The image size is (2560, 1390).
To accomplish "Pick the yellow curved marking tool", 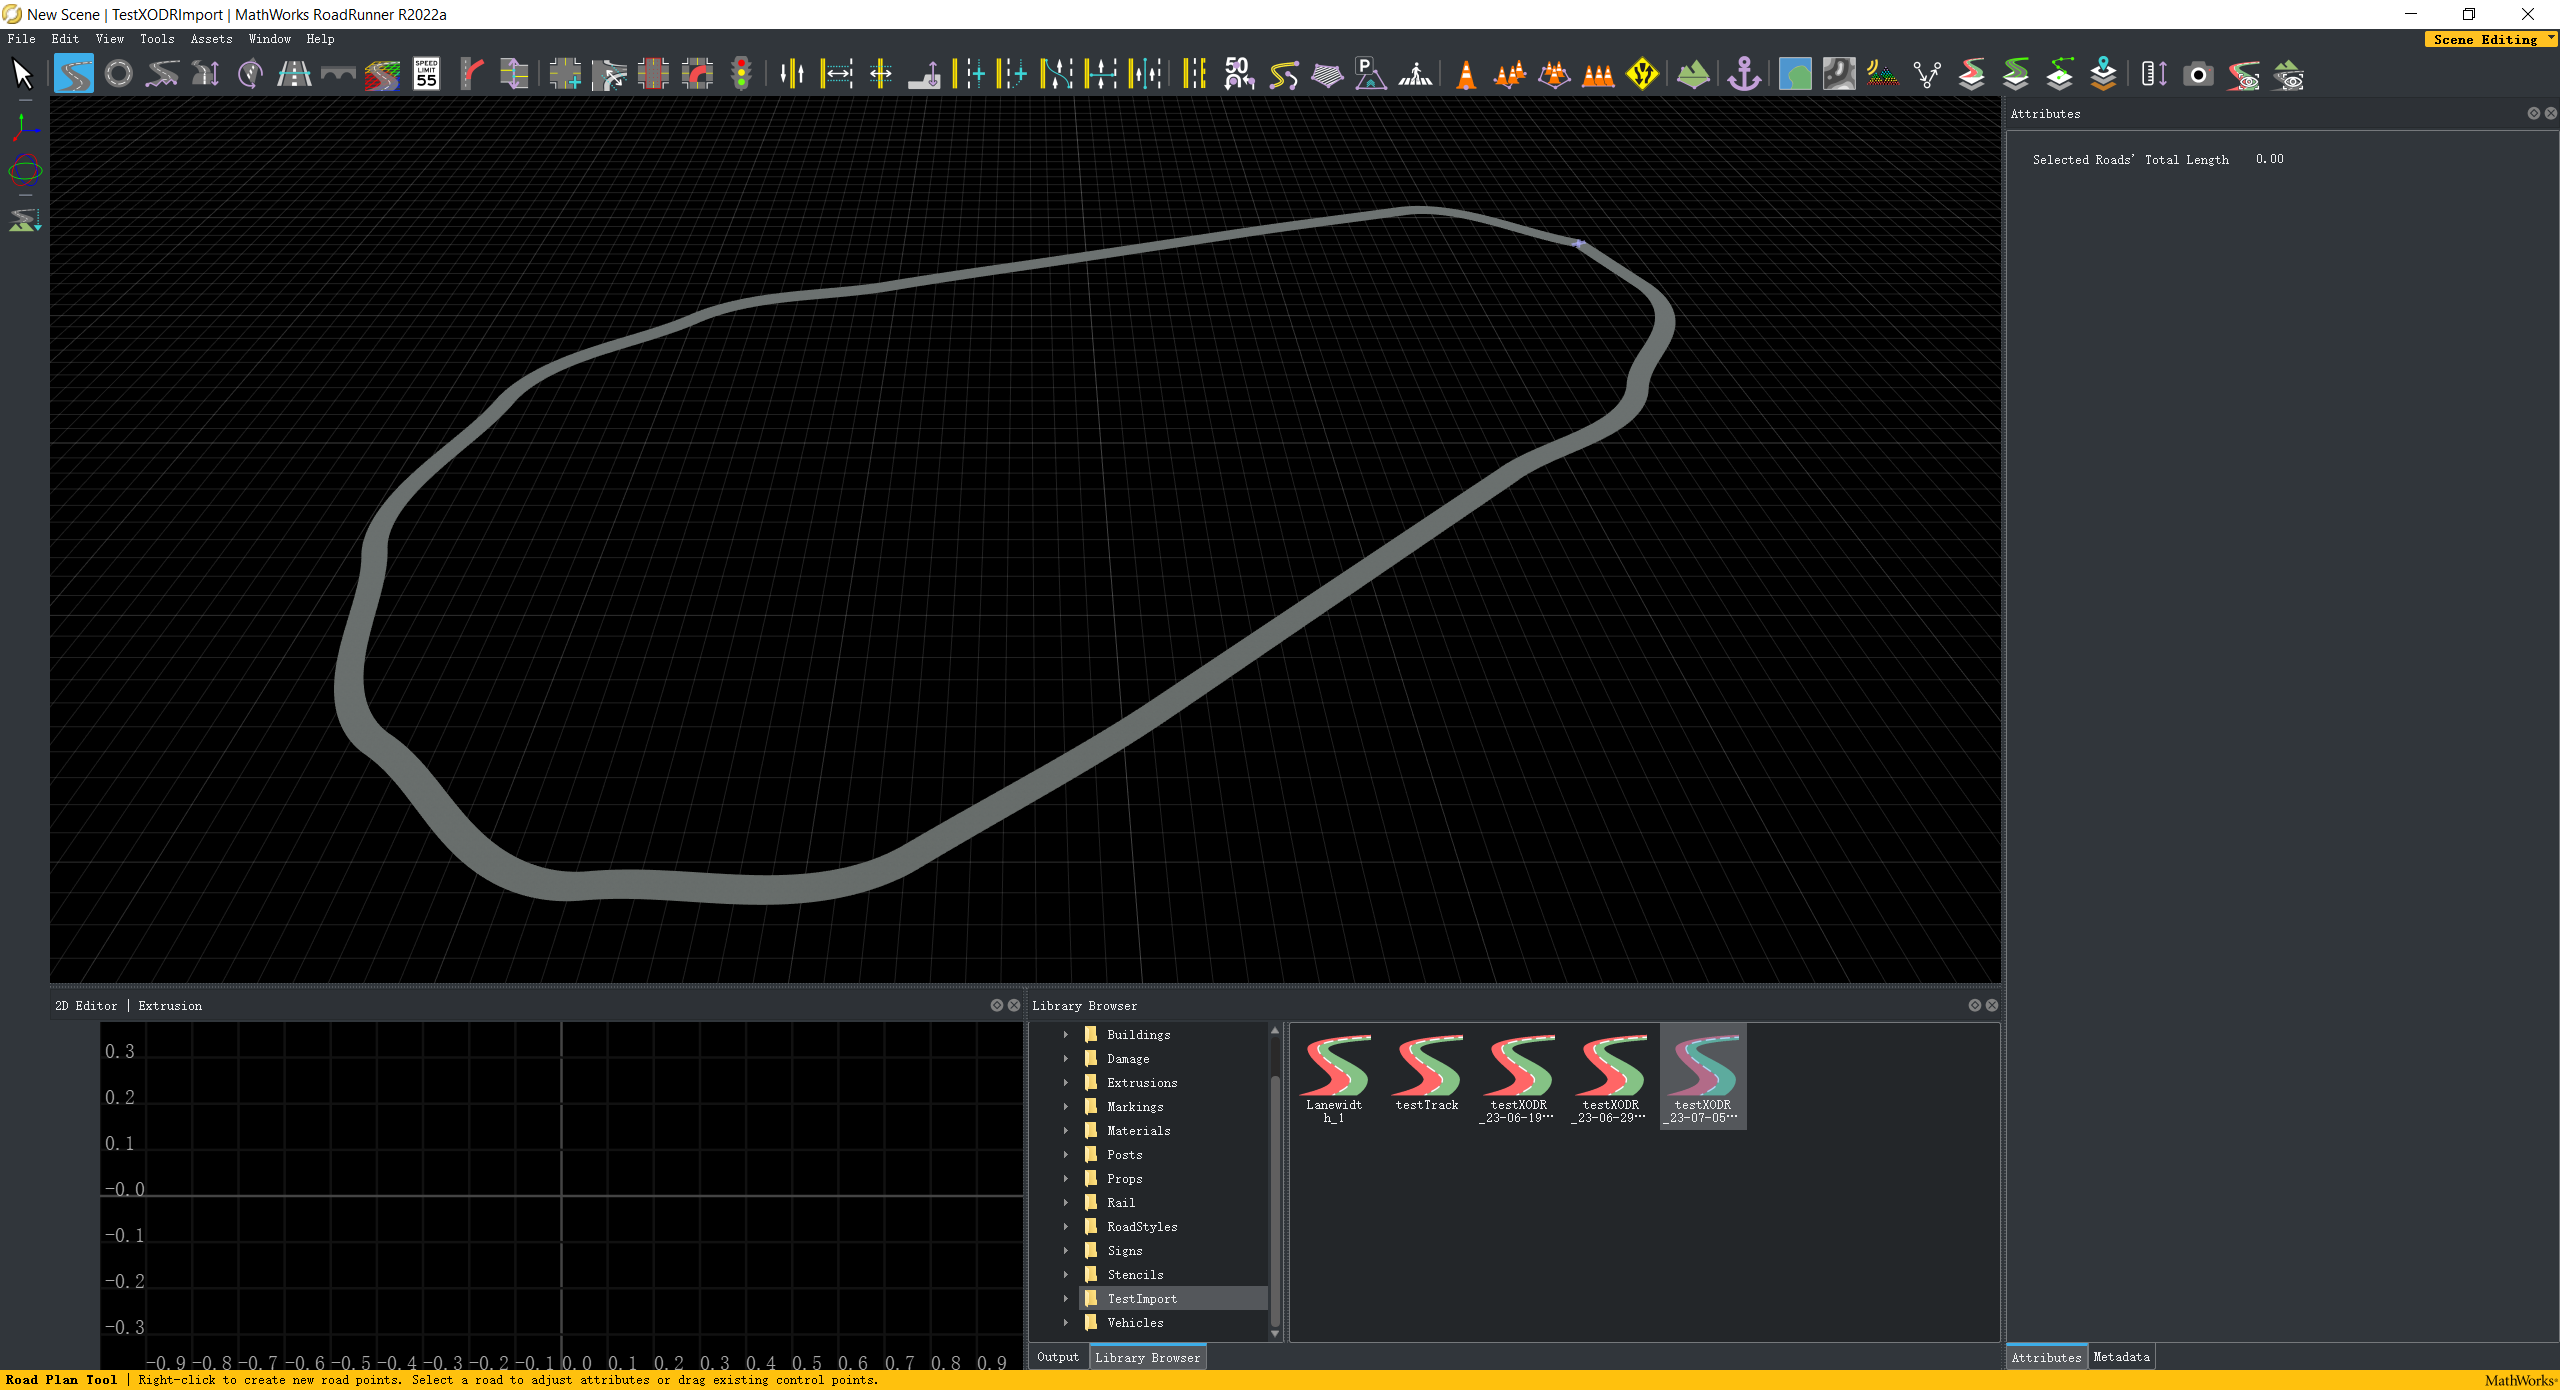I will coord(1283,74).
